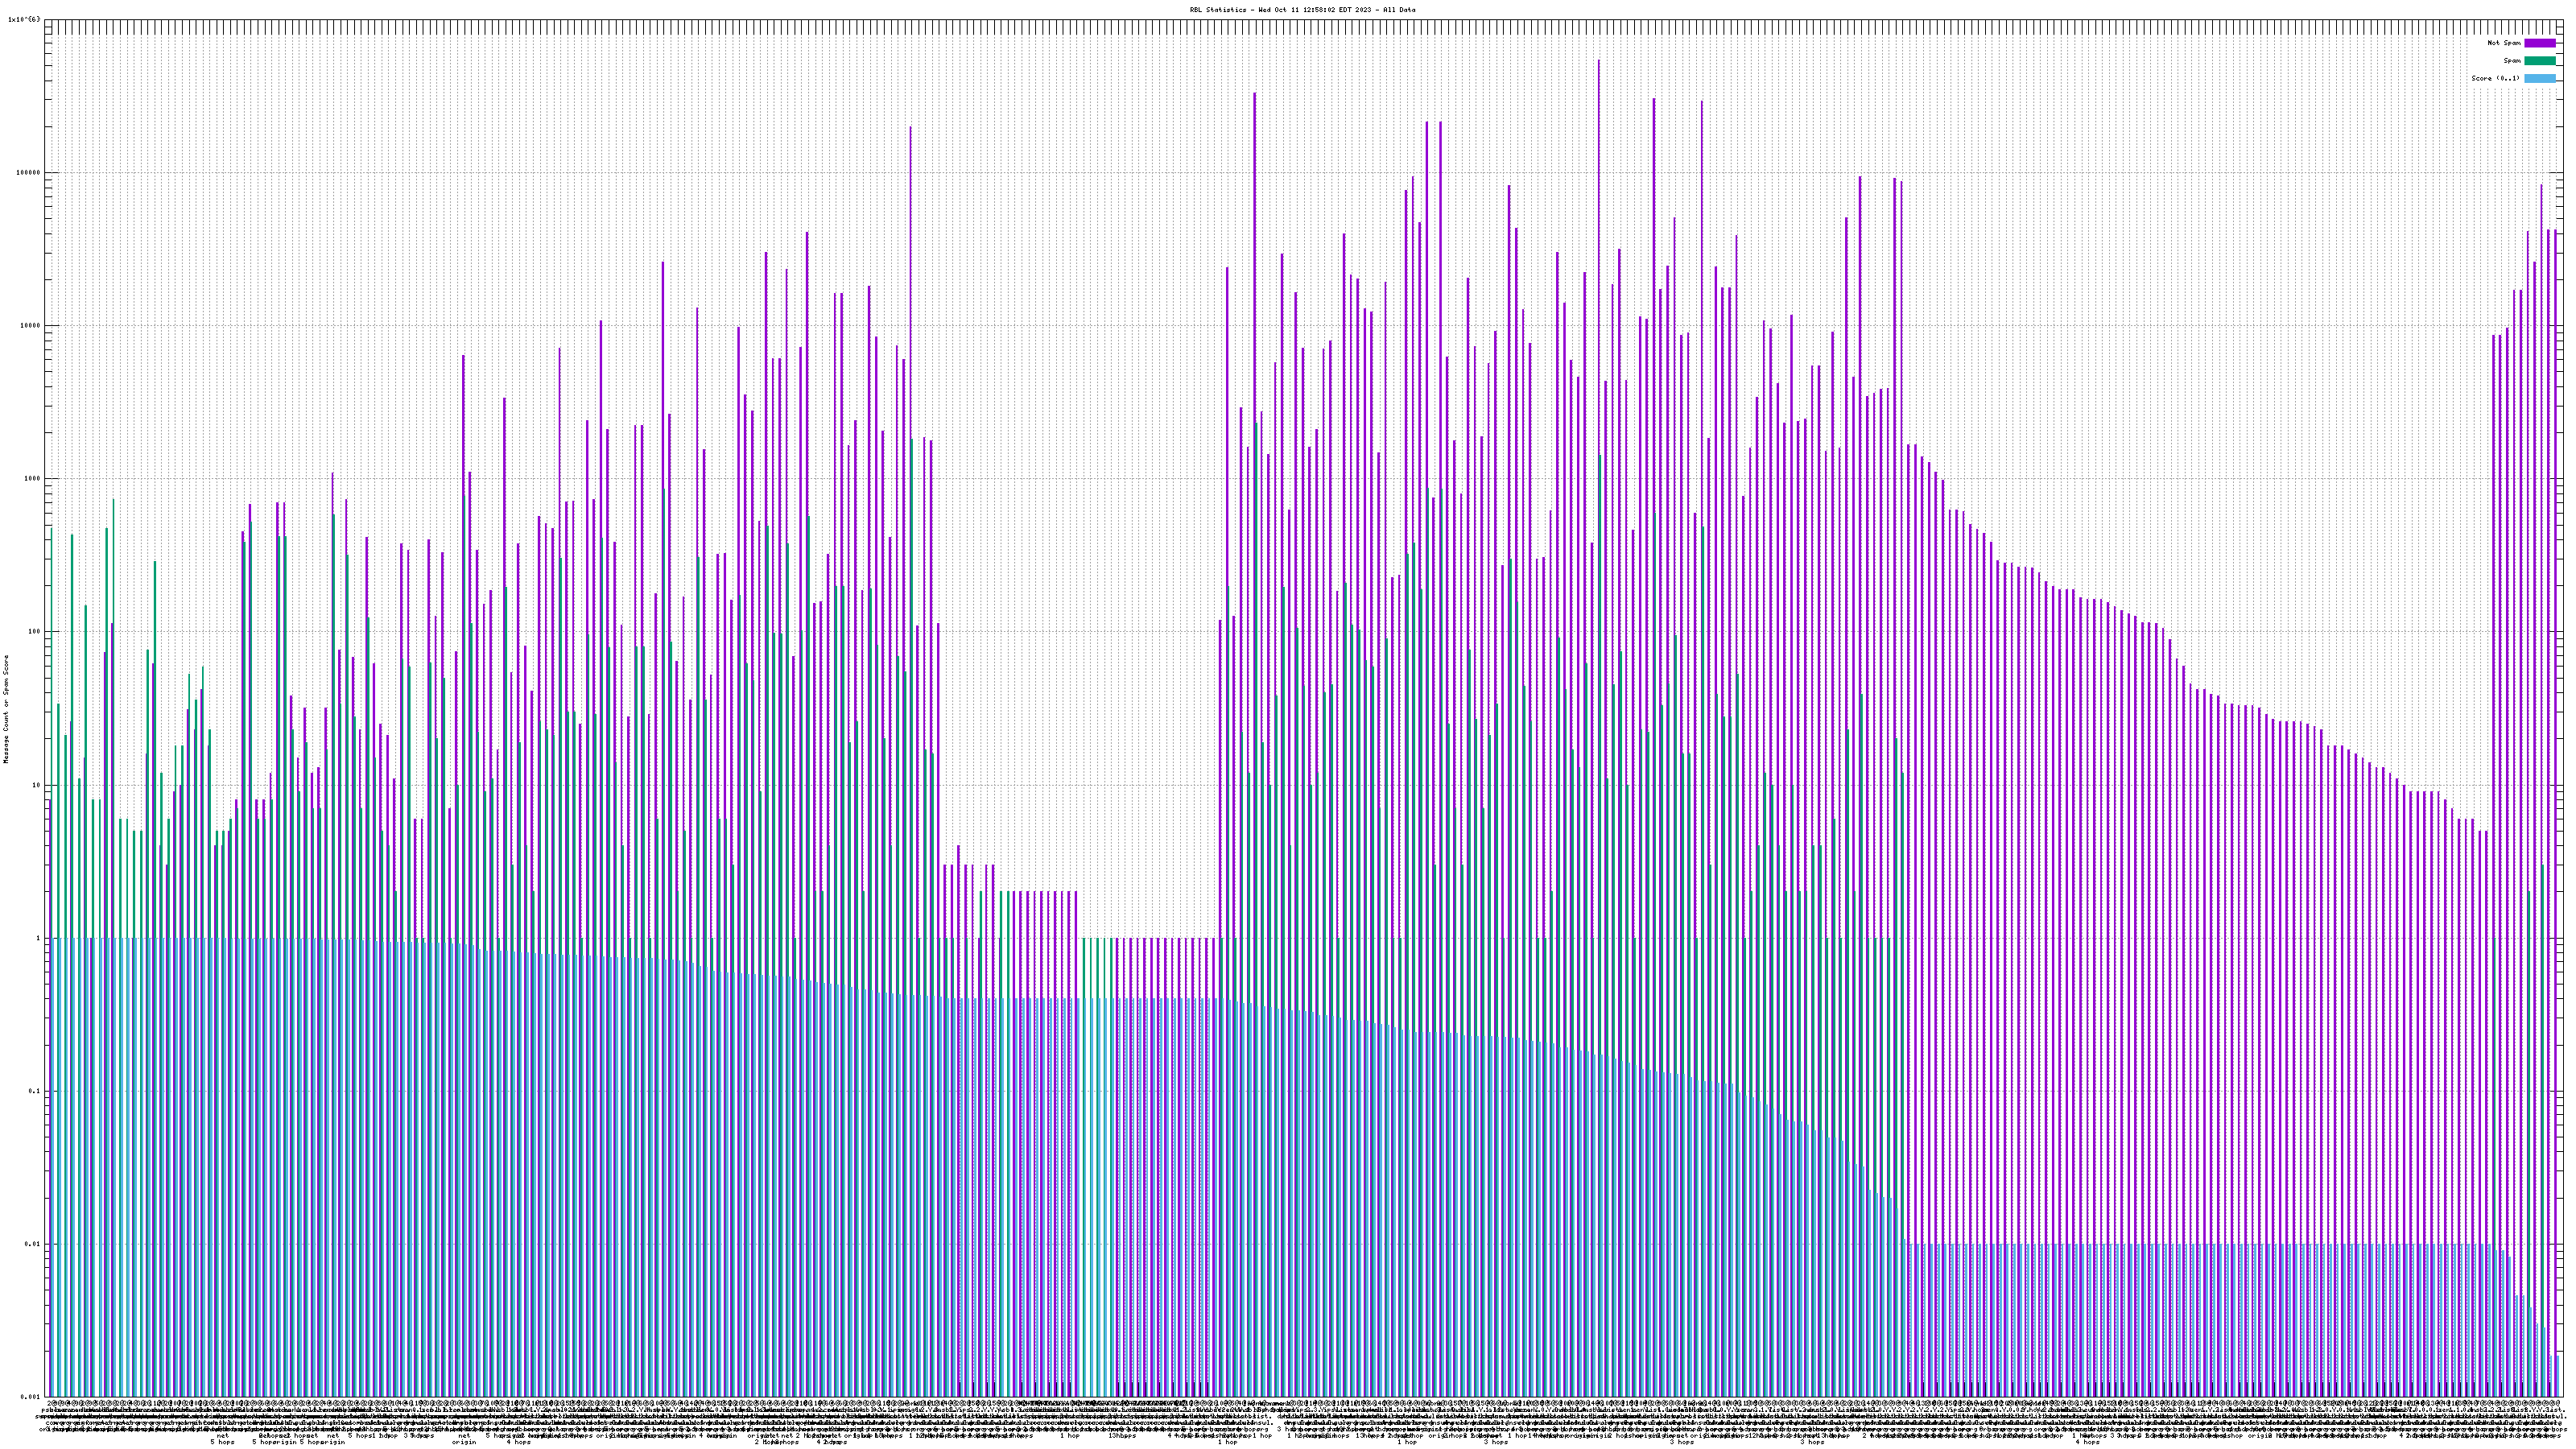The width and height of the screenshot is (2576, 1449).
Task: Click the green Spam legend swatch
Action: click(x=2539, y=61)
